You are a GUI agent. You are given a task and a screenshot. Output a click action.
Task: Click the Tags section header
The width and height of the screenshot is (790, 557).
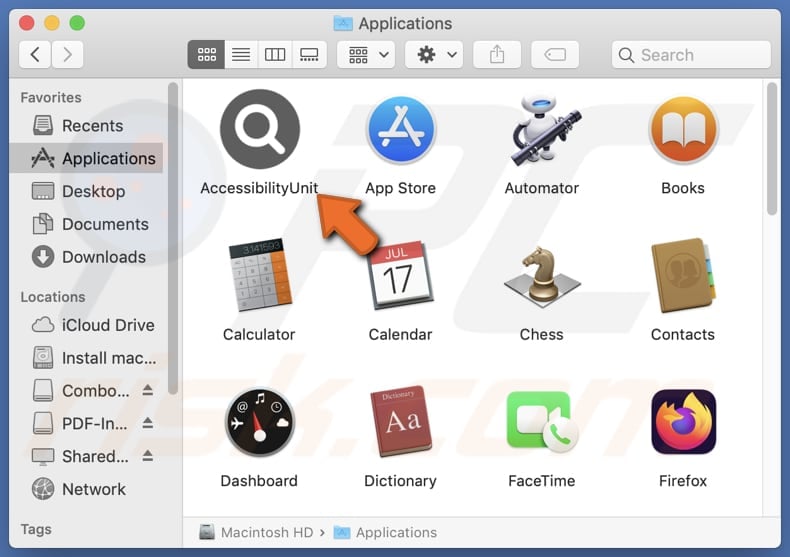(x=36, y=529)
